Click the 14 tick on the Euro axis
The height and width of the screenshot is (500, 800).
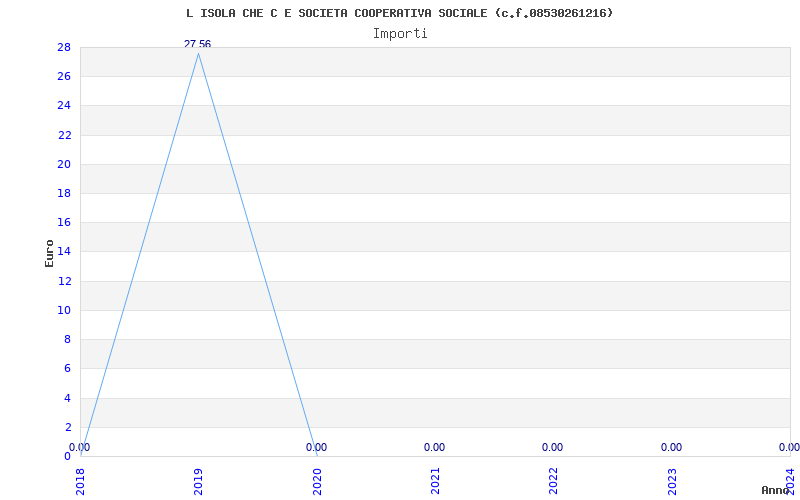[64, 252]
